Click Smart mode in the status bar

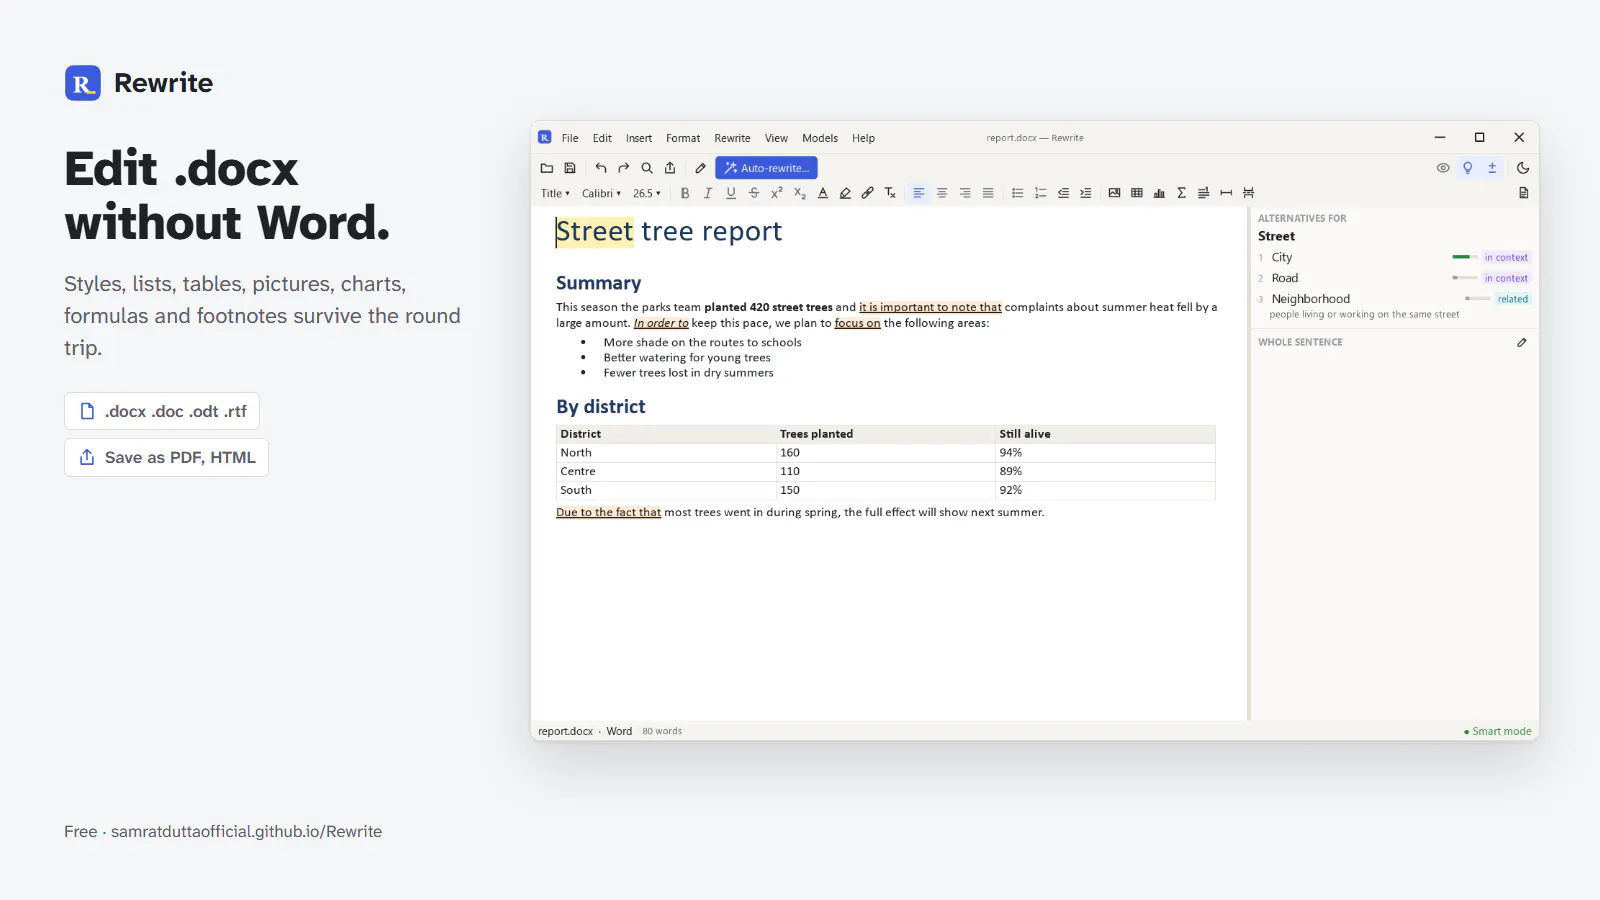click(1498, 731)
